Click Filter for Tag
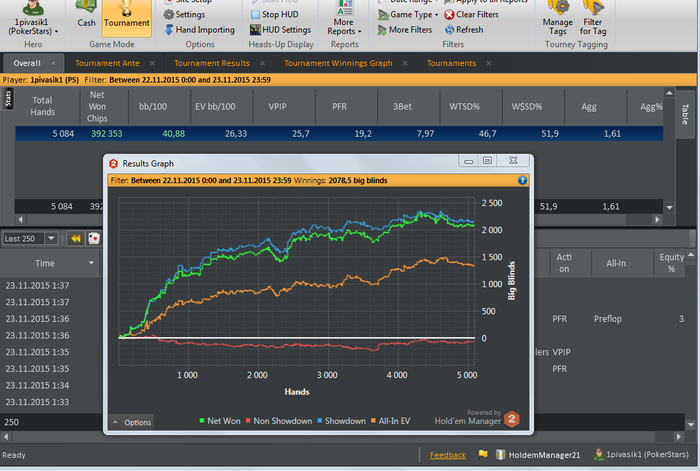Image resolution: width=700 pixels, height=471 pixels. point(593,19)
